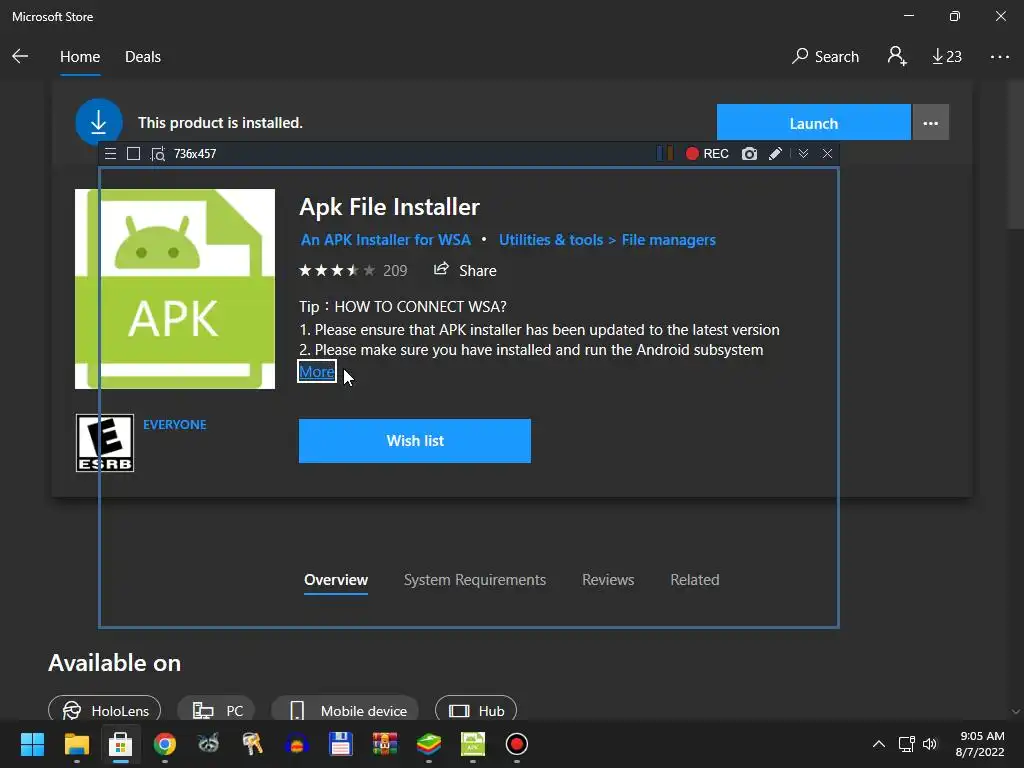Add app to Wish list
This screenshot has height=768, width=1024.
point(415,441)
